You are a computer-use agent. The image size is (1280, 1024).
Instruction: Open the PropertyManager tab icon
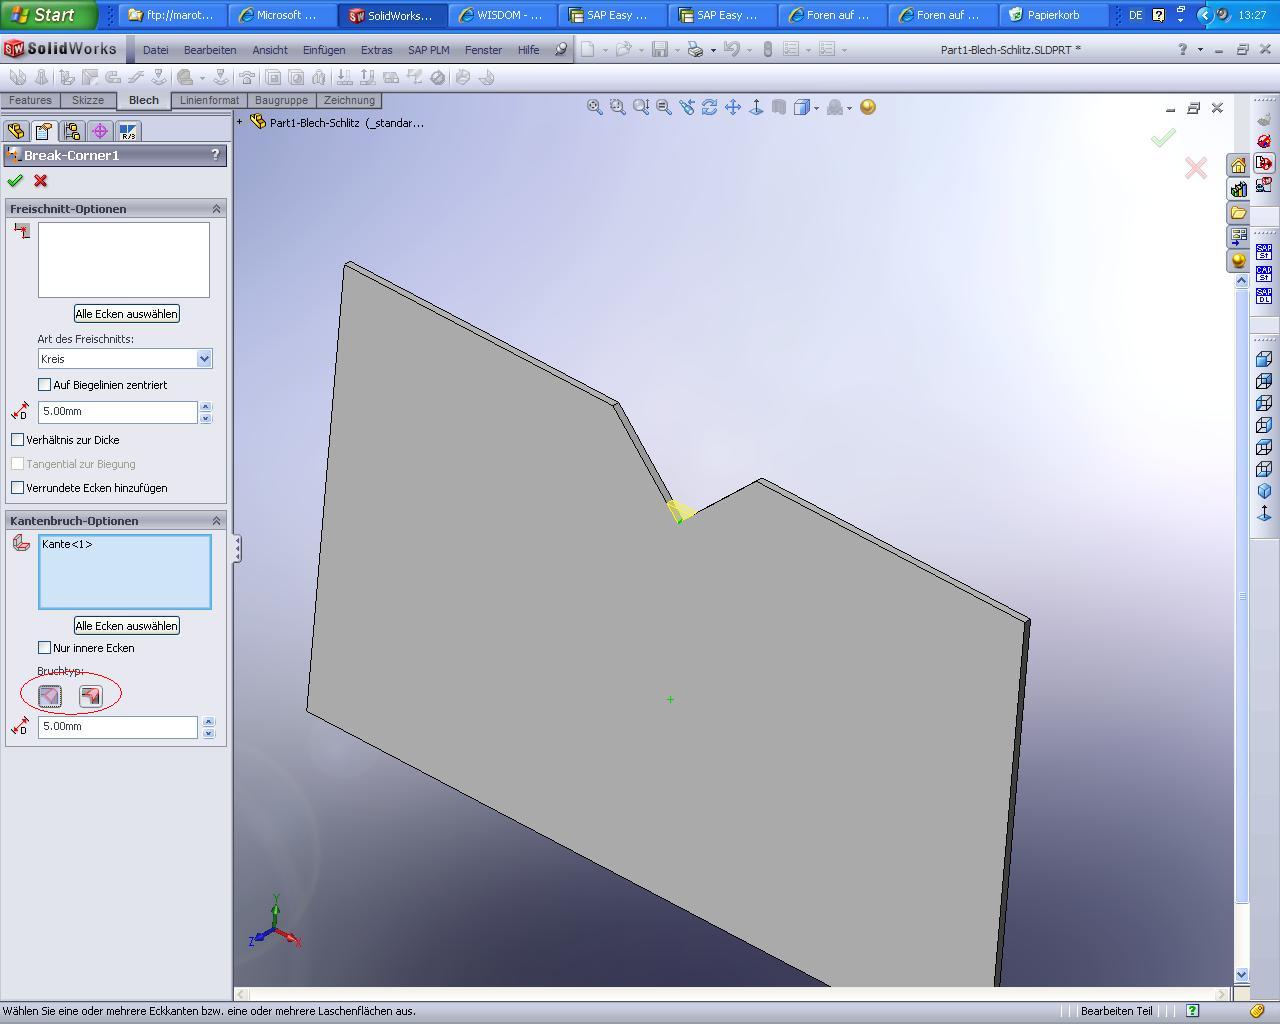44,131
